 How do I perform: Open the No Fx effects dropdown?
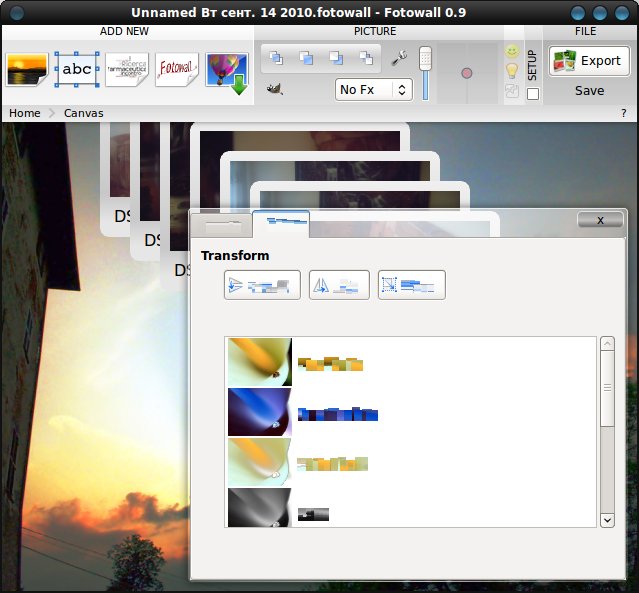coord(374,90)
